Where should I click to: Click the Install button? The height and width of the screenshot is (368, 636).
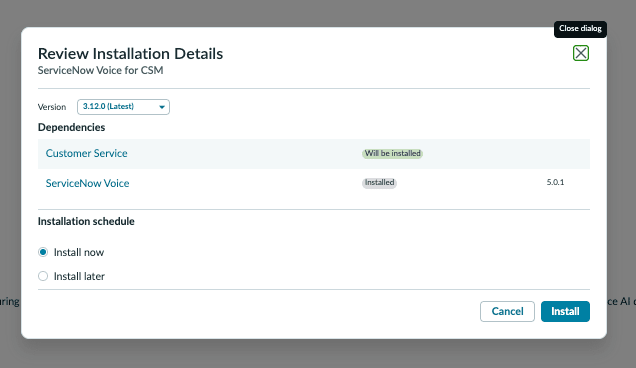(x=565, y=311)
